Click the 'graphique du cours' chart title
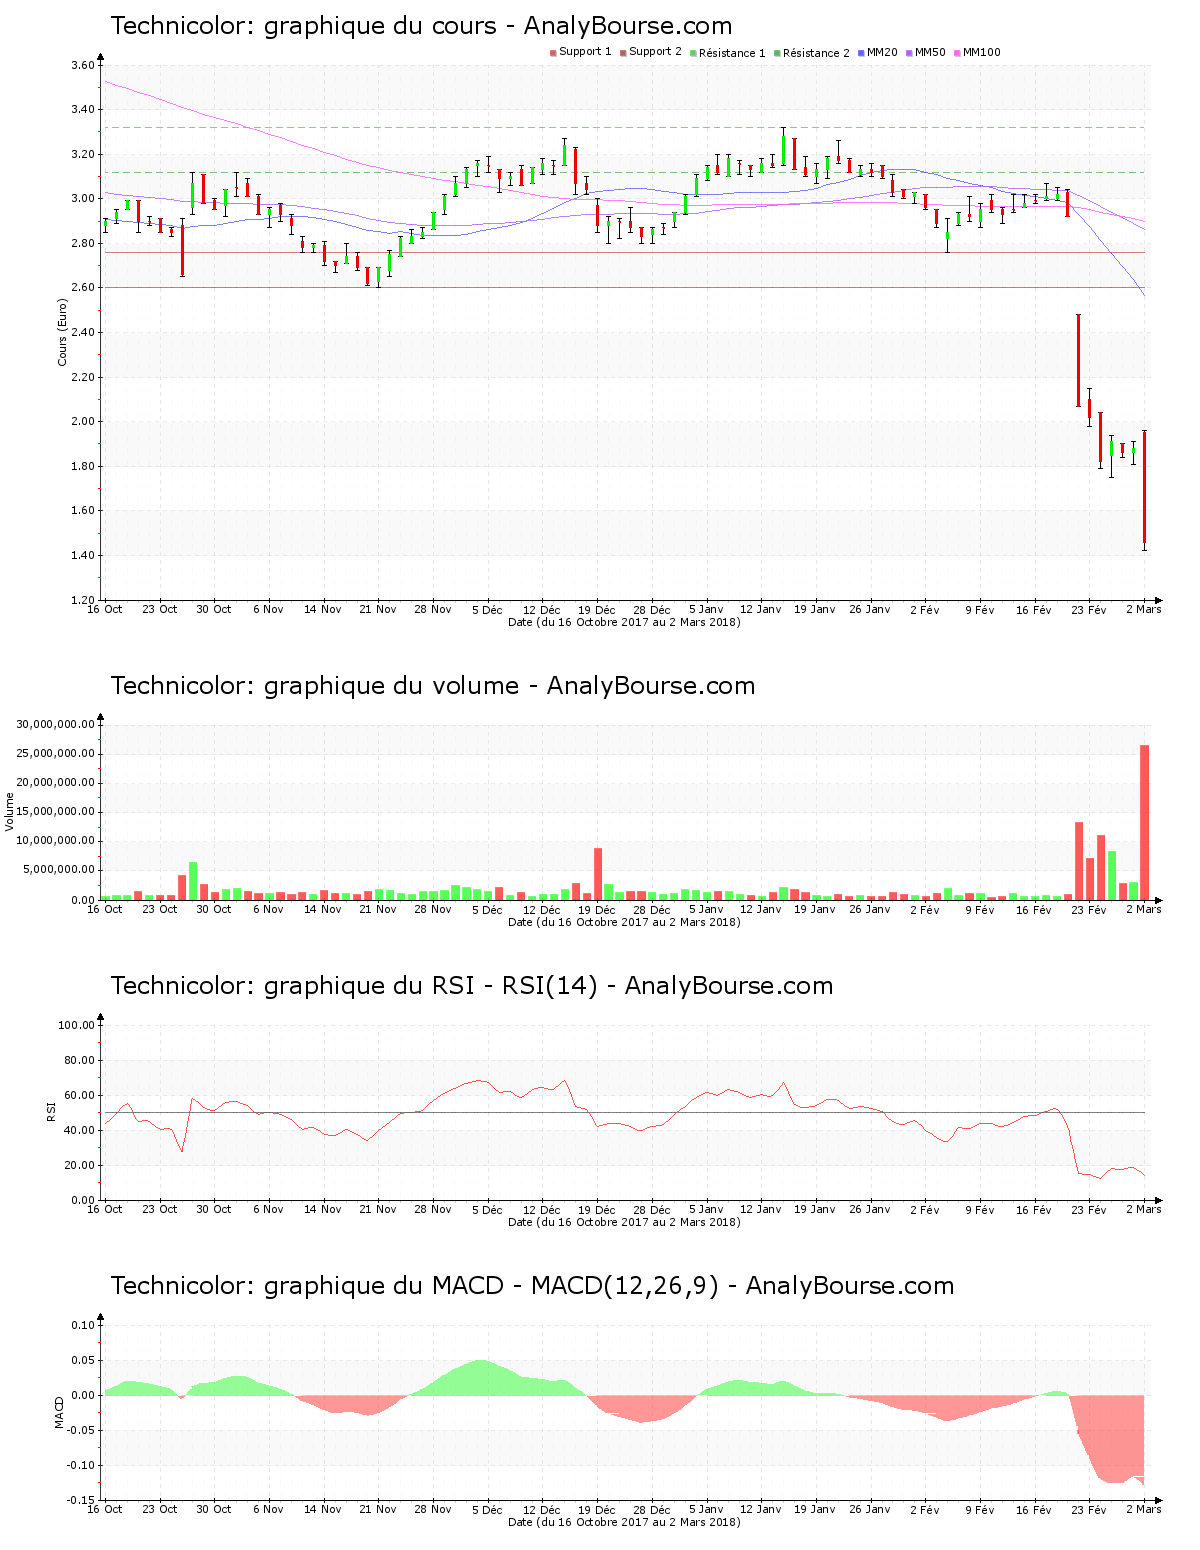 click(421, 26)
